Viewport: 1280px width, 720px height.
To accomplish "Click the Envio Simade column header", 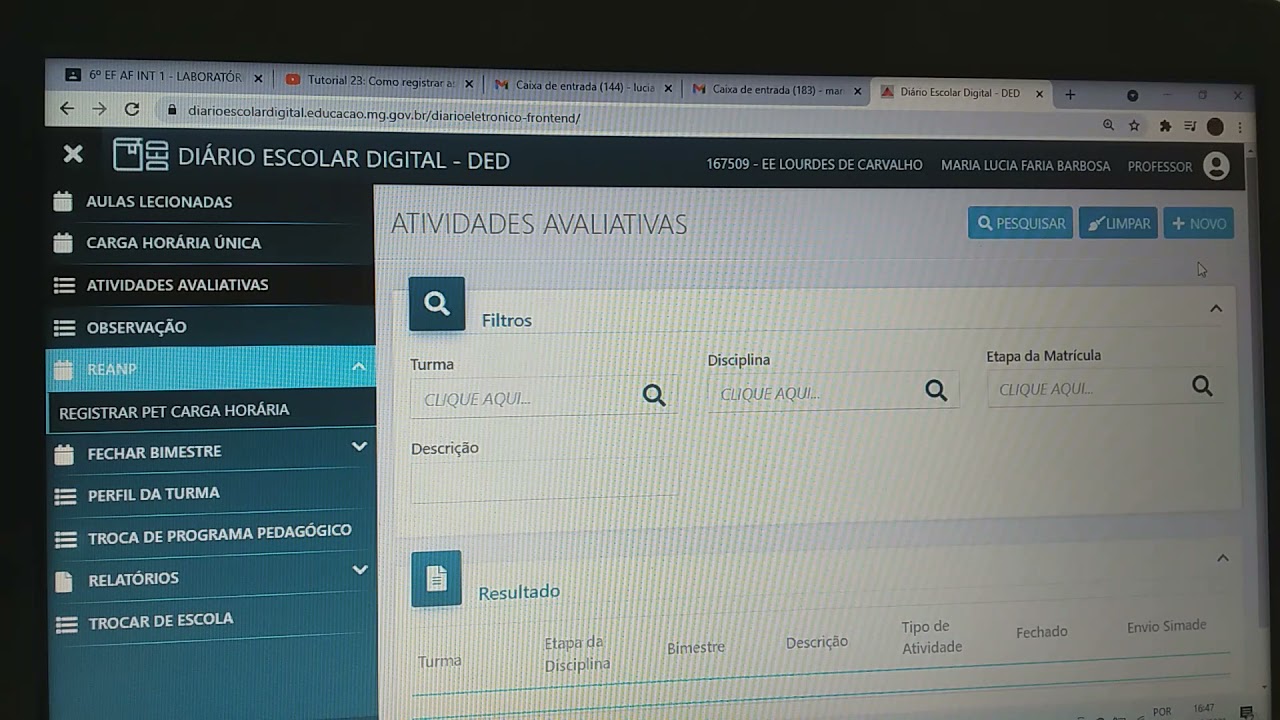I will (1166, 626).
